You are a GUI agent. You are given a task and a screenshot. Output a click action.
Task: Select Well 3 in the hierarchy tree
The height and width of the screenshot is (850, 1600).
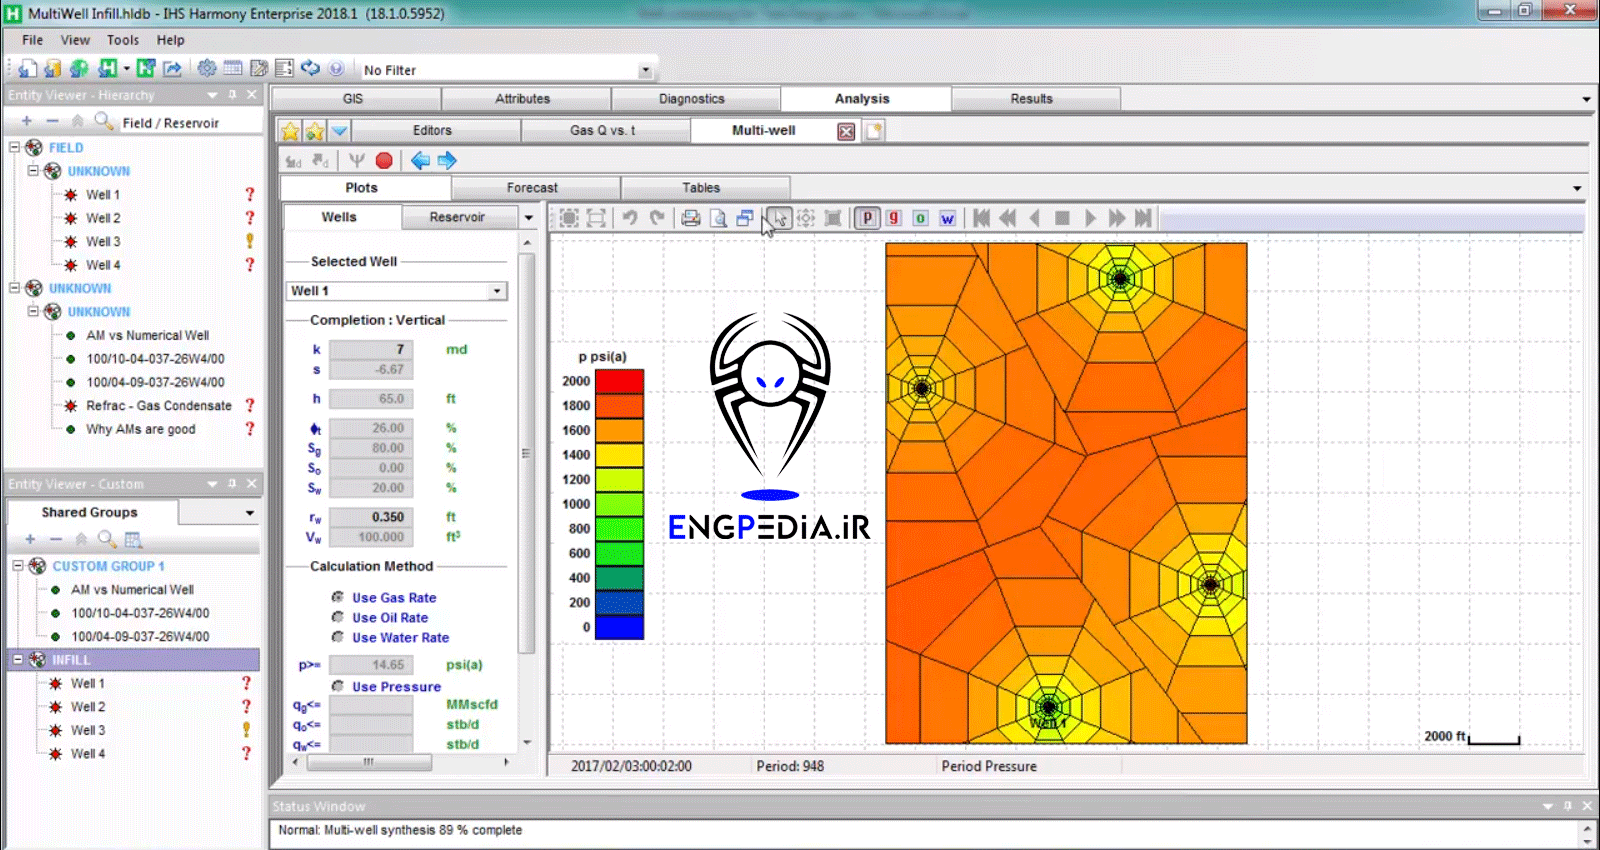pos(103,241)
